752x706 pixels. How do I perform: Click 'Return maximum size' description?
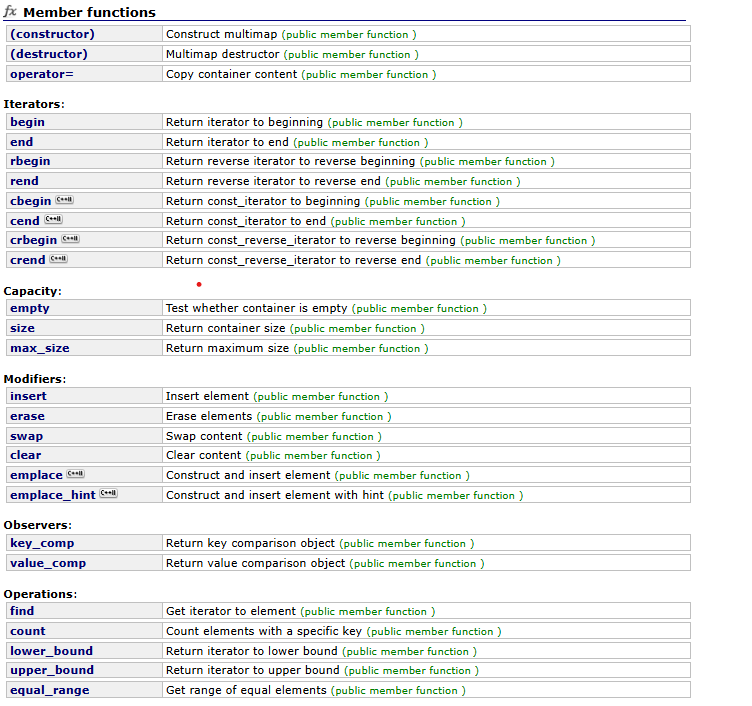(x=227, y=348)
